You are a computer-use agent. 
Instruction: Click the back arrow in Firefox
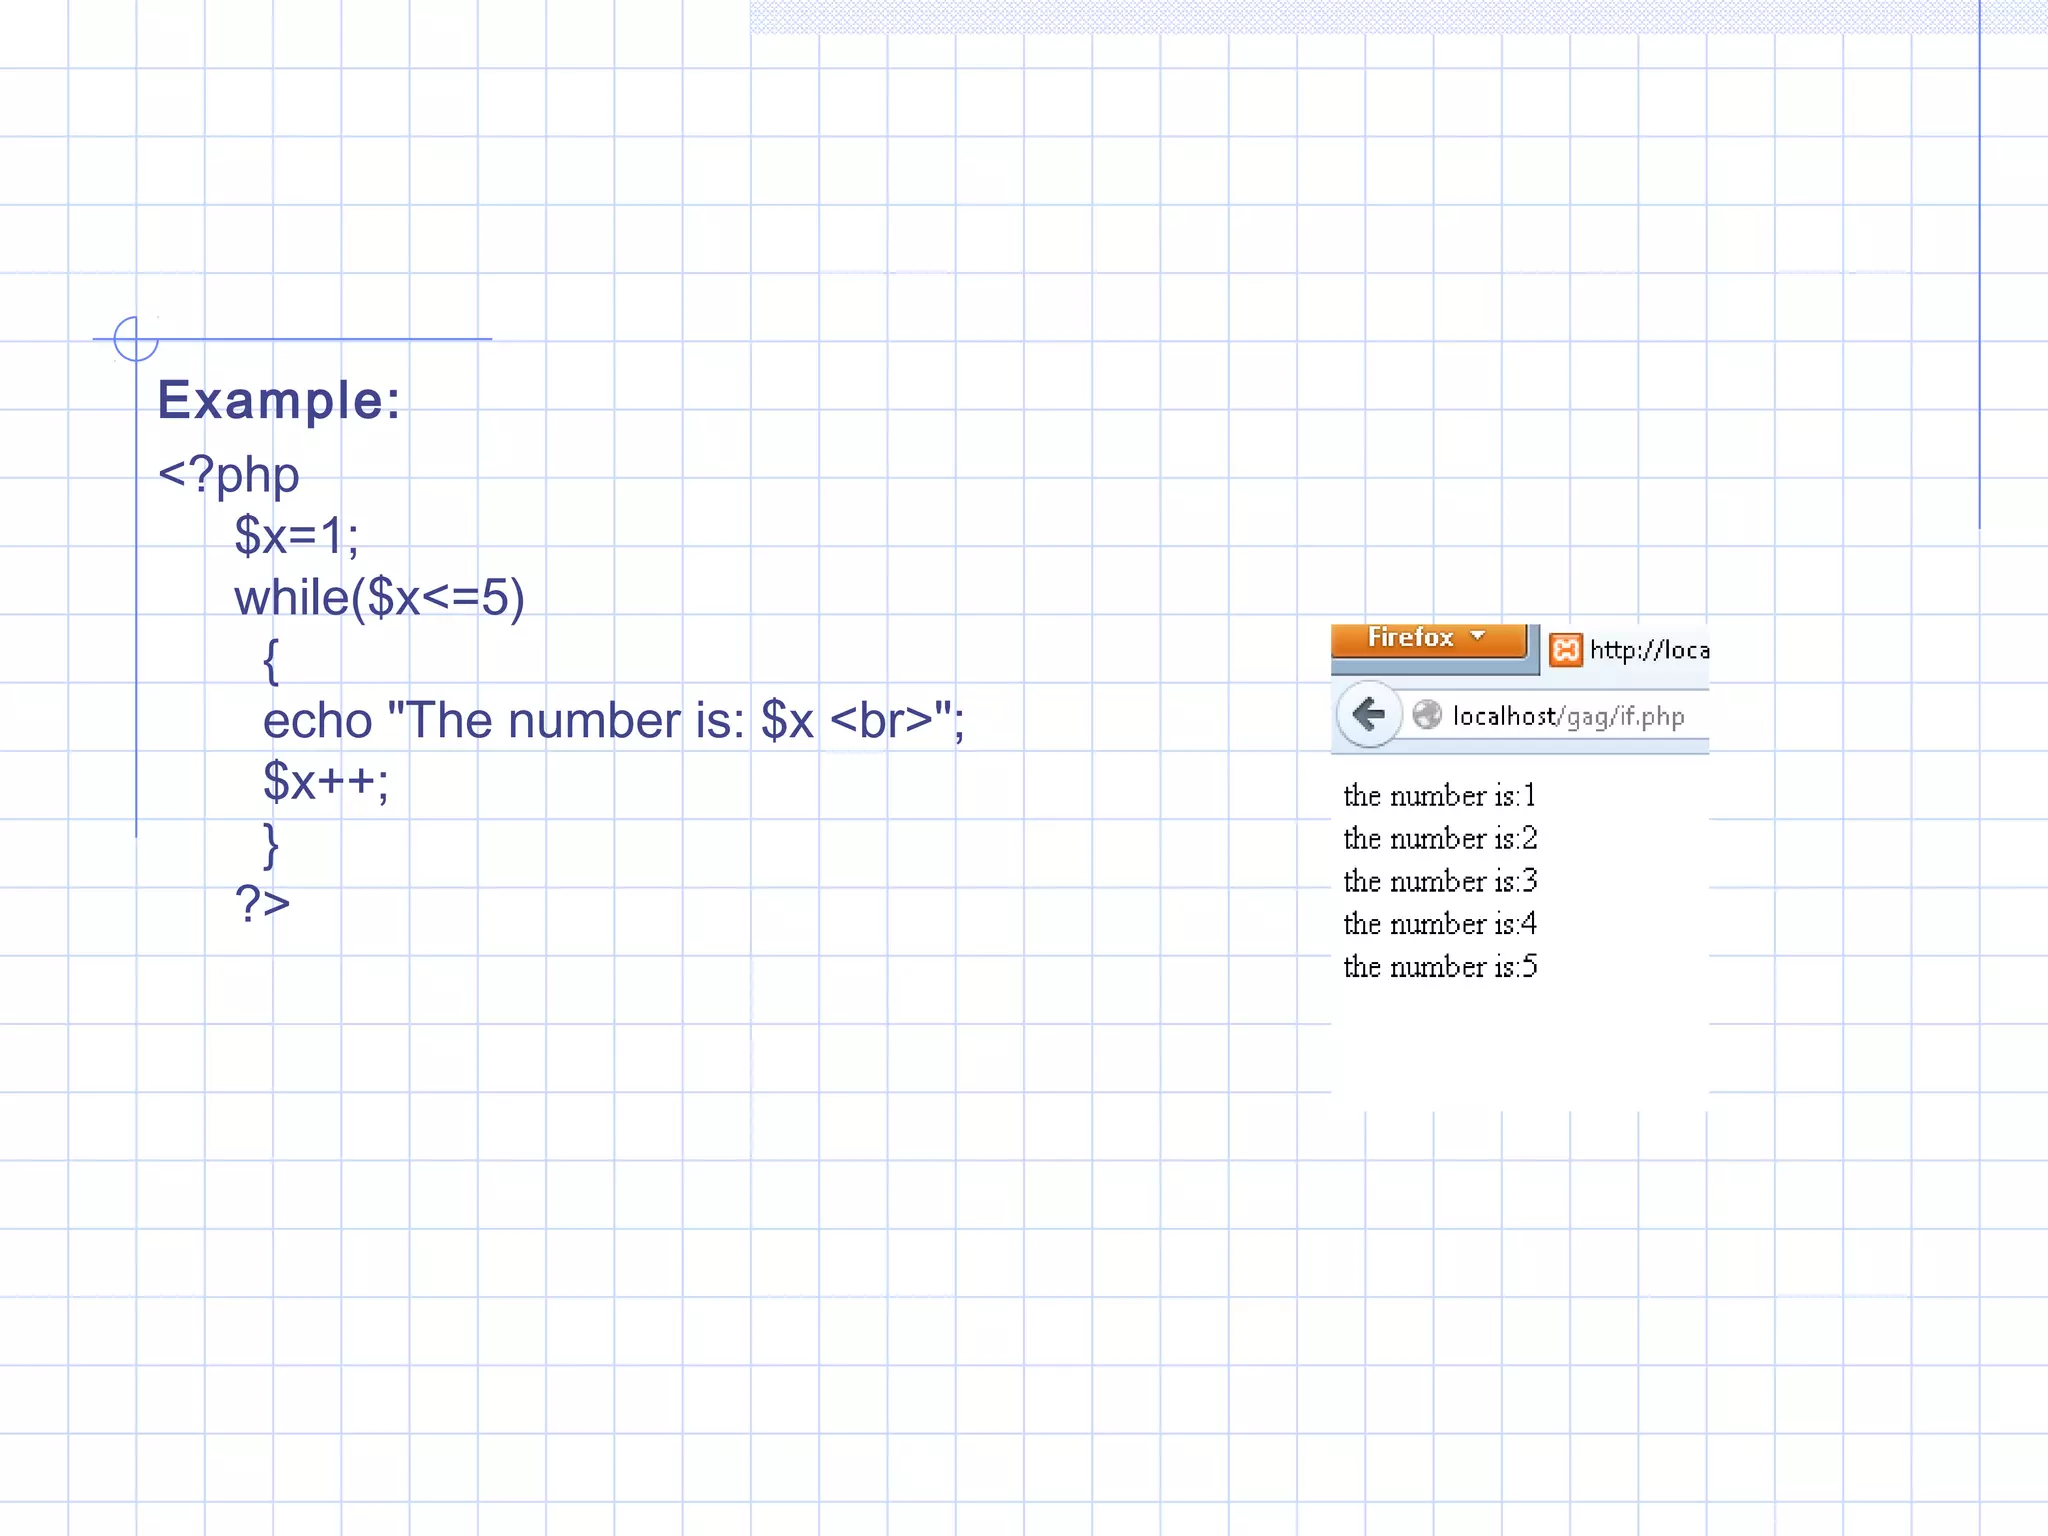(1368, 714)
